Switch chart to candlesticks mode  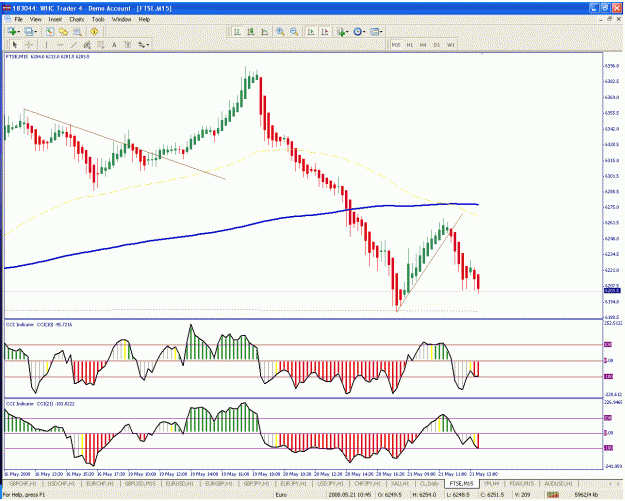(251, 32)
